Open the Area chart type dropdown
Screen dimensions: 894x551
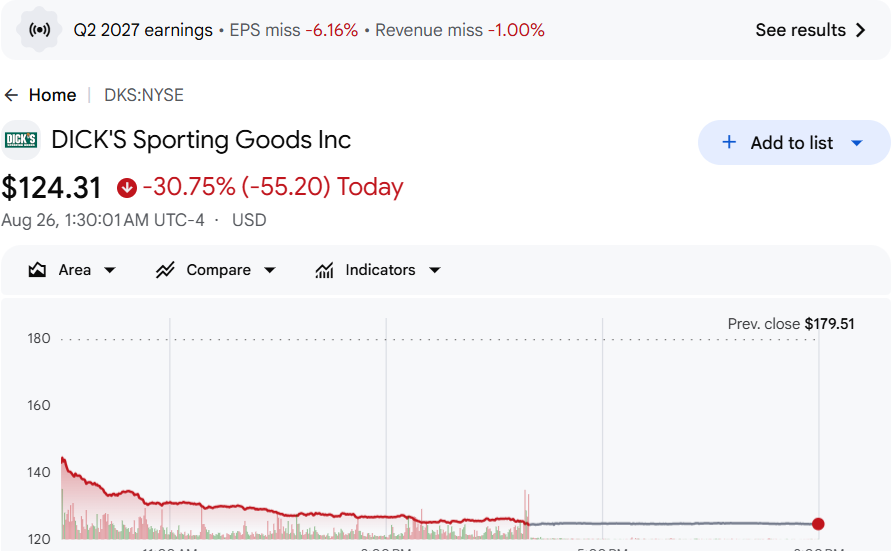tap(110, 270)
